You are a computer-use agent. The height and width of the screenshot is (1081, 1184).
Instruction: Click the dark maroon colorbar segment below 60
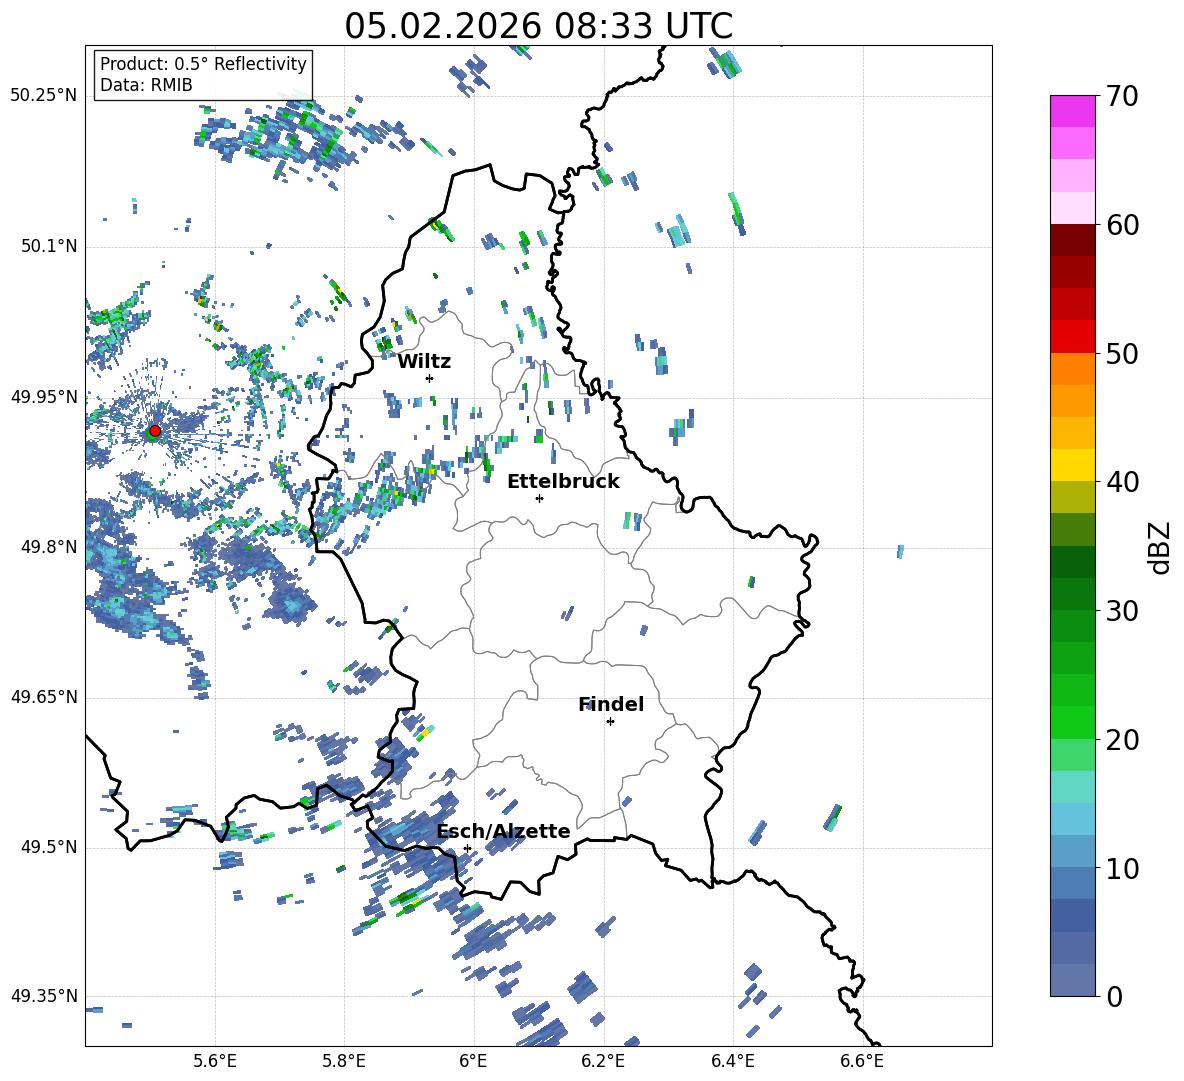(x=1072, y=240)
